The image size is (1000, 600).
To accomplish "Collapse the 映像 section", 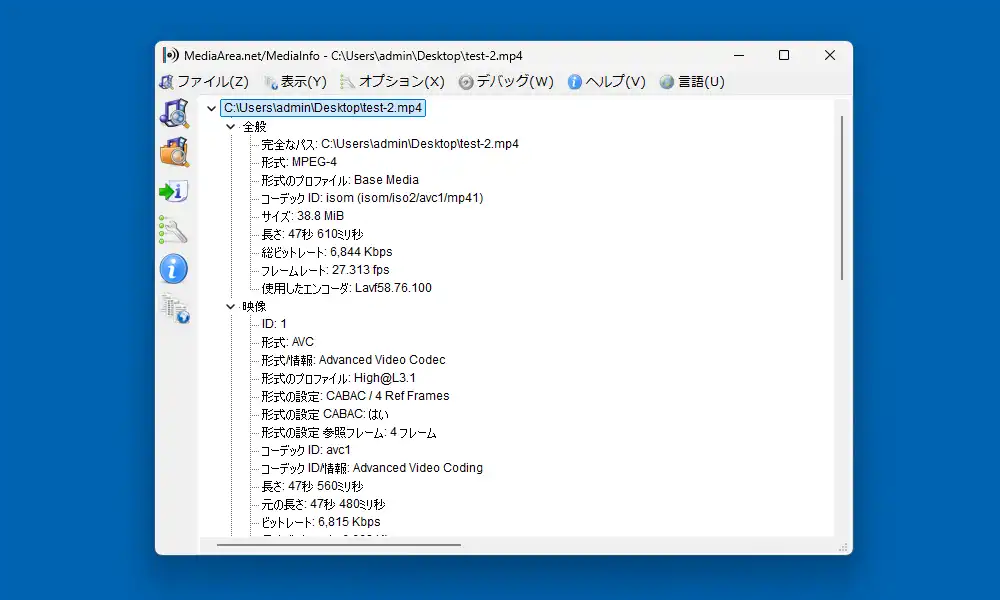I will click(x=230, y=307).
